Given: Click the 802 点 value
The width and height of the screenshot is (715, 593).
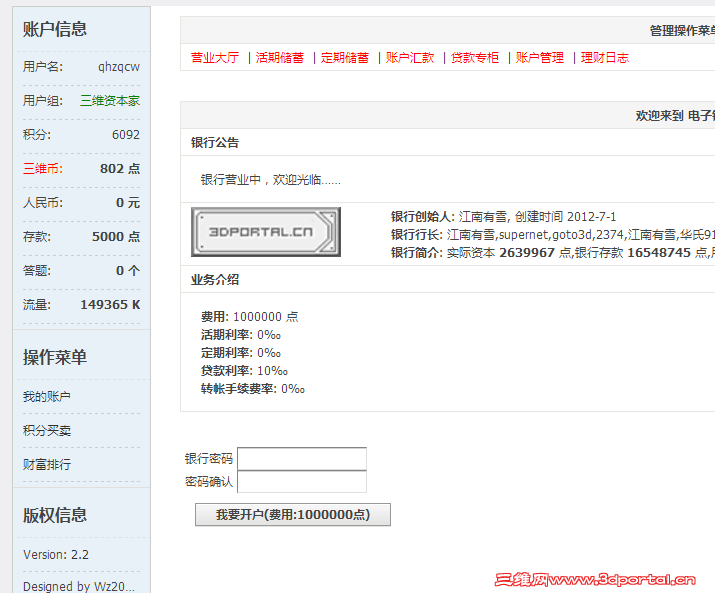Looking at the screenshot, I should pyautogui.click(x=120, y=168).
